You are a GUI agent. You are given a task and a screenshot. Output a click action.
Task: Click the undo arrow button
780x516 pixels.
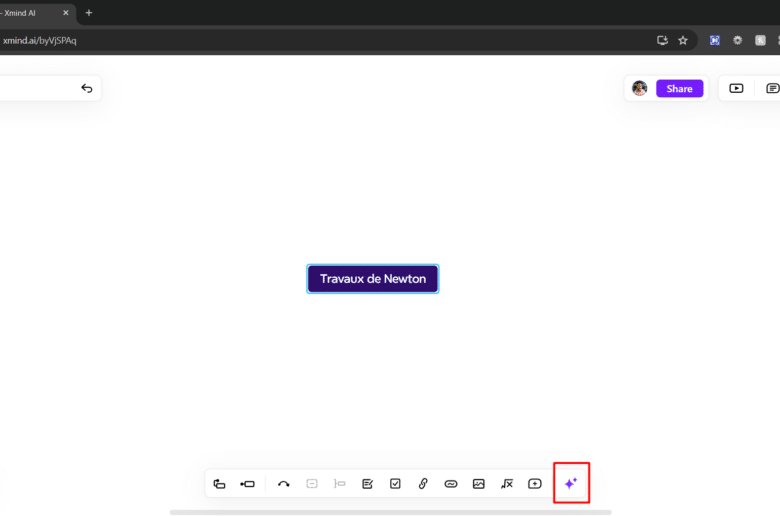click(x=87, y=88)
